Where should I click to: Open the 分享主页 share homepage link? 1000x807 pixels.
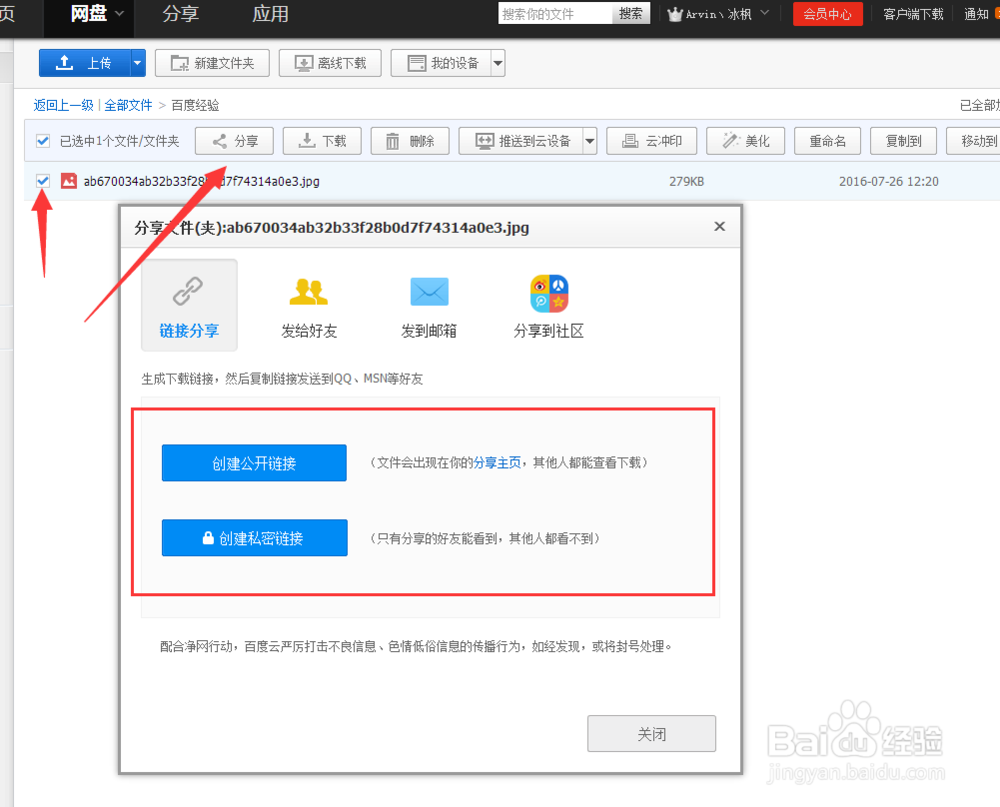(497, 463)
